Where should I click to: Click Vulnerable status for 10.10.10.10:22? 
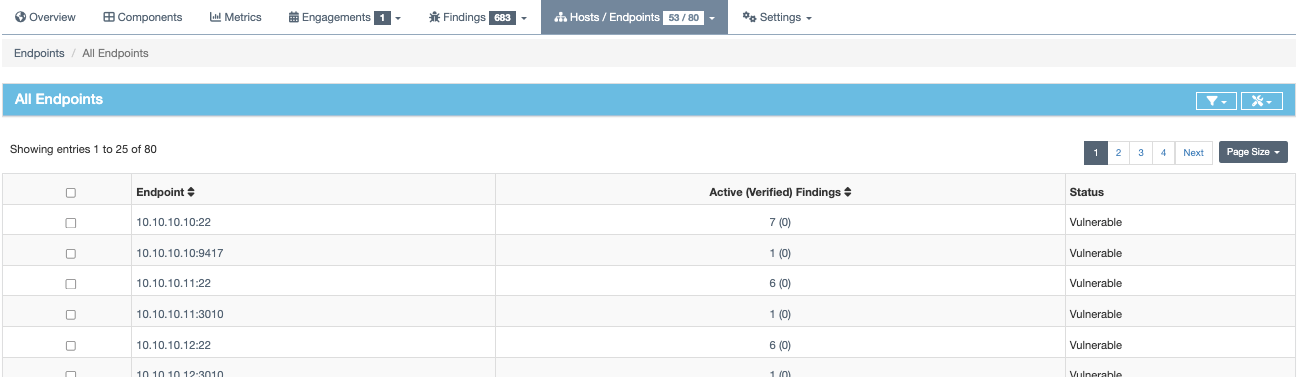click(x=1096, y=222)
